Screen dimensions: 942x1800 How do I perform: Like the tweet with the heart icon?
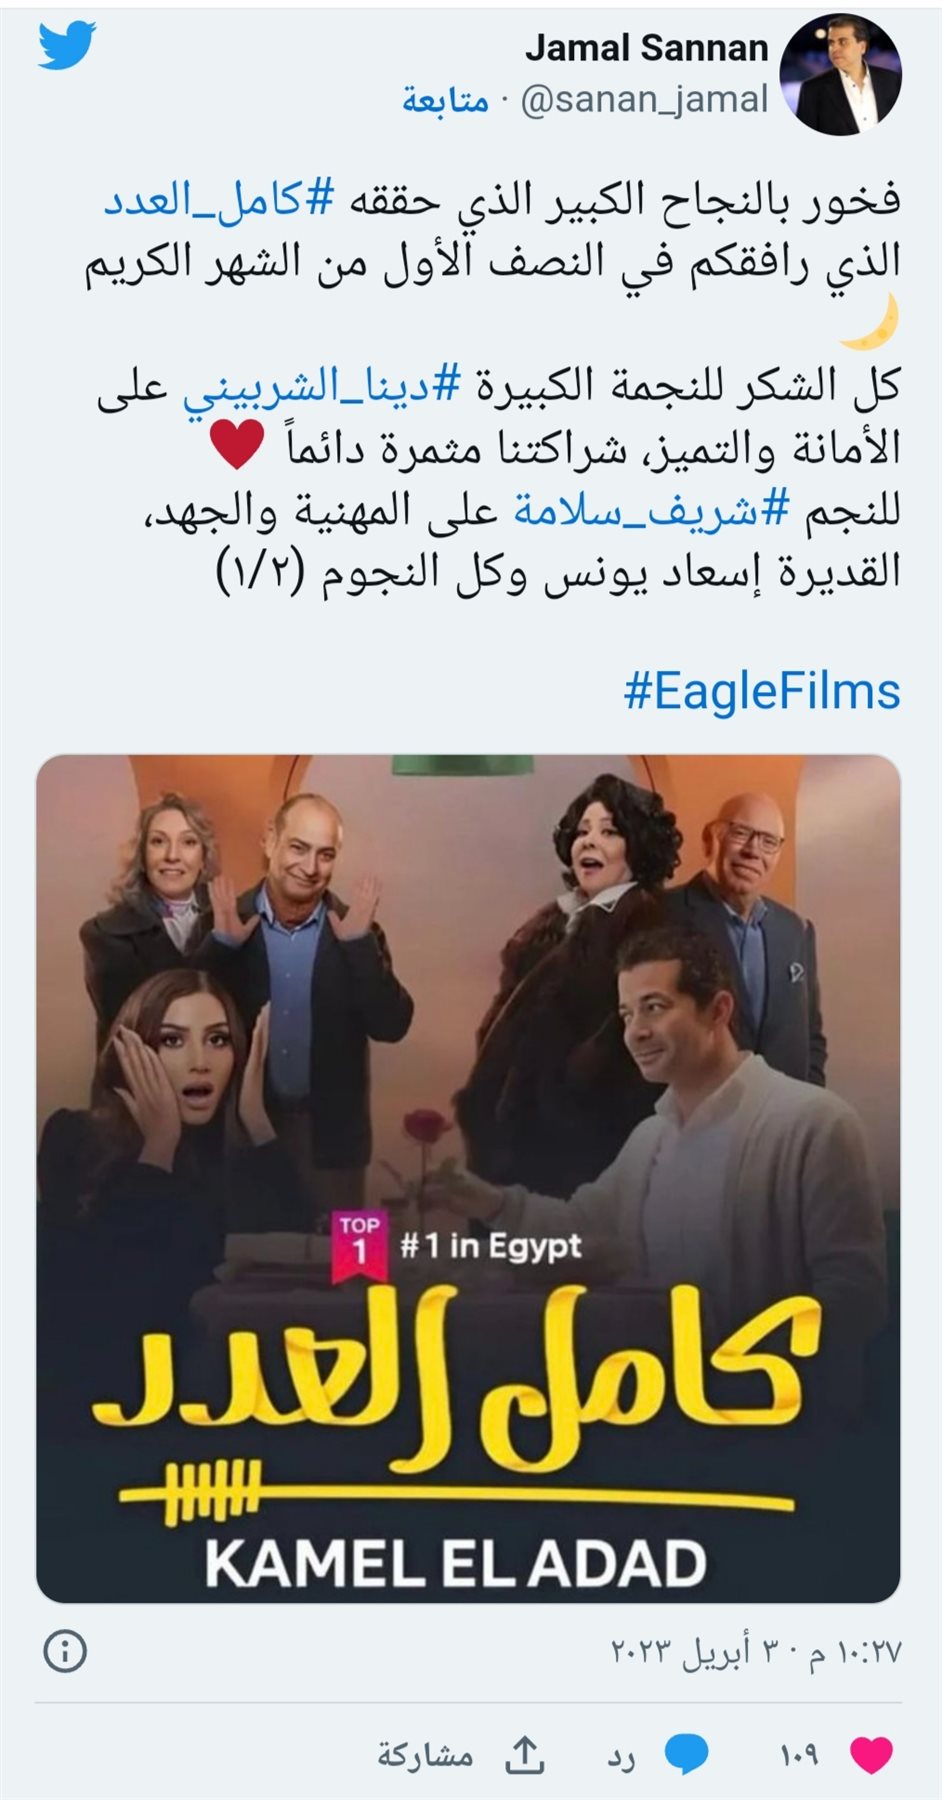871,1754
